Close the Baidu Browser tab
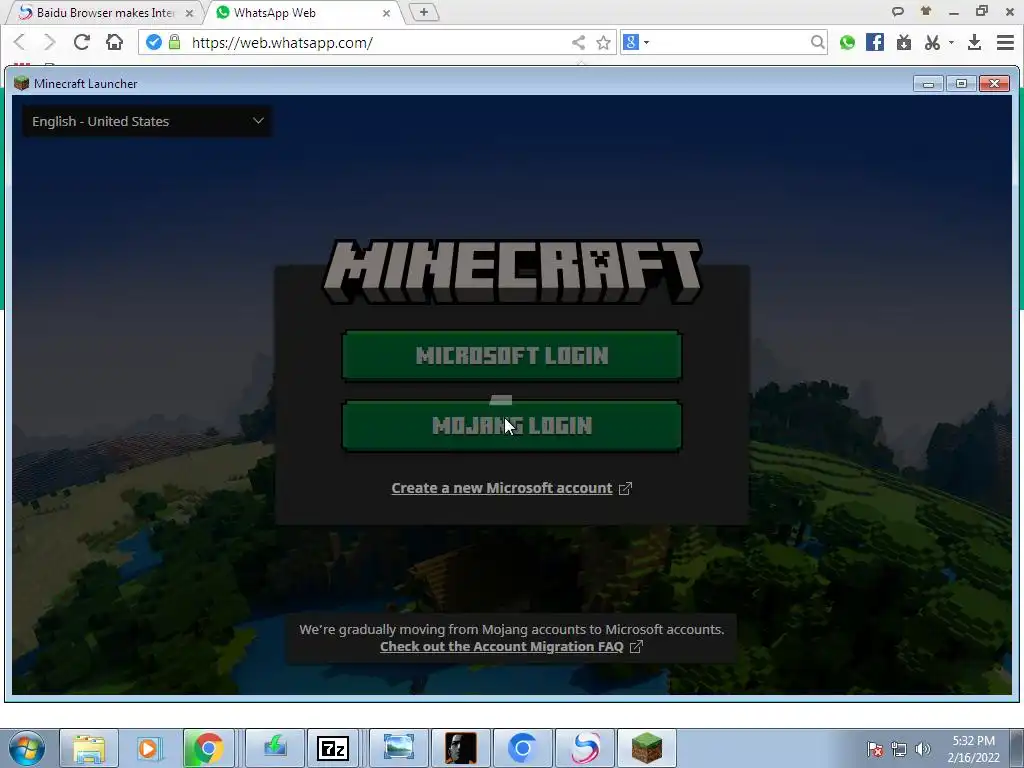Viewport: 1024px width, 768px height. click(189, 13)
